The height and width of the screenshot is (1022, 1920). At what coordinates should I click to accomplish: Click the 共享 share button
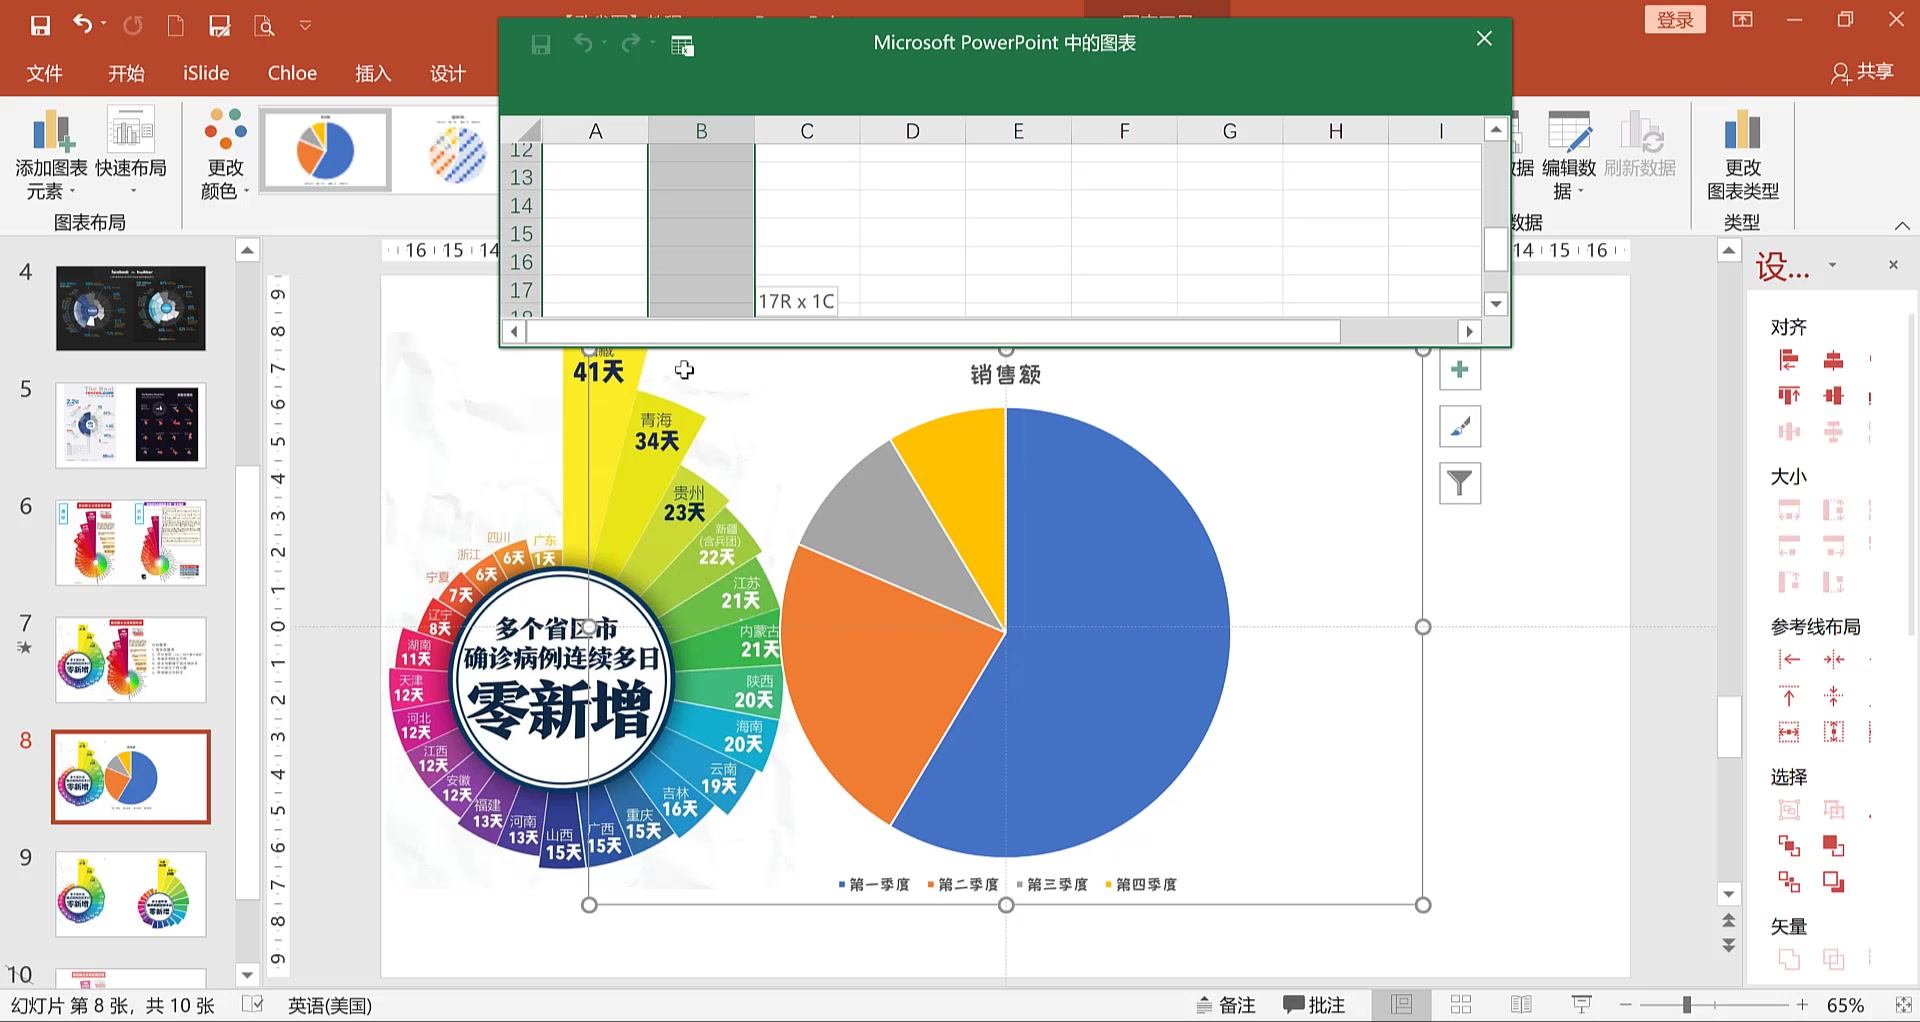pos(1863,72)
